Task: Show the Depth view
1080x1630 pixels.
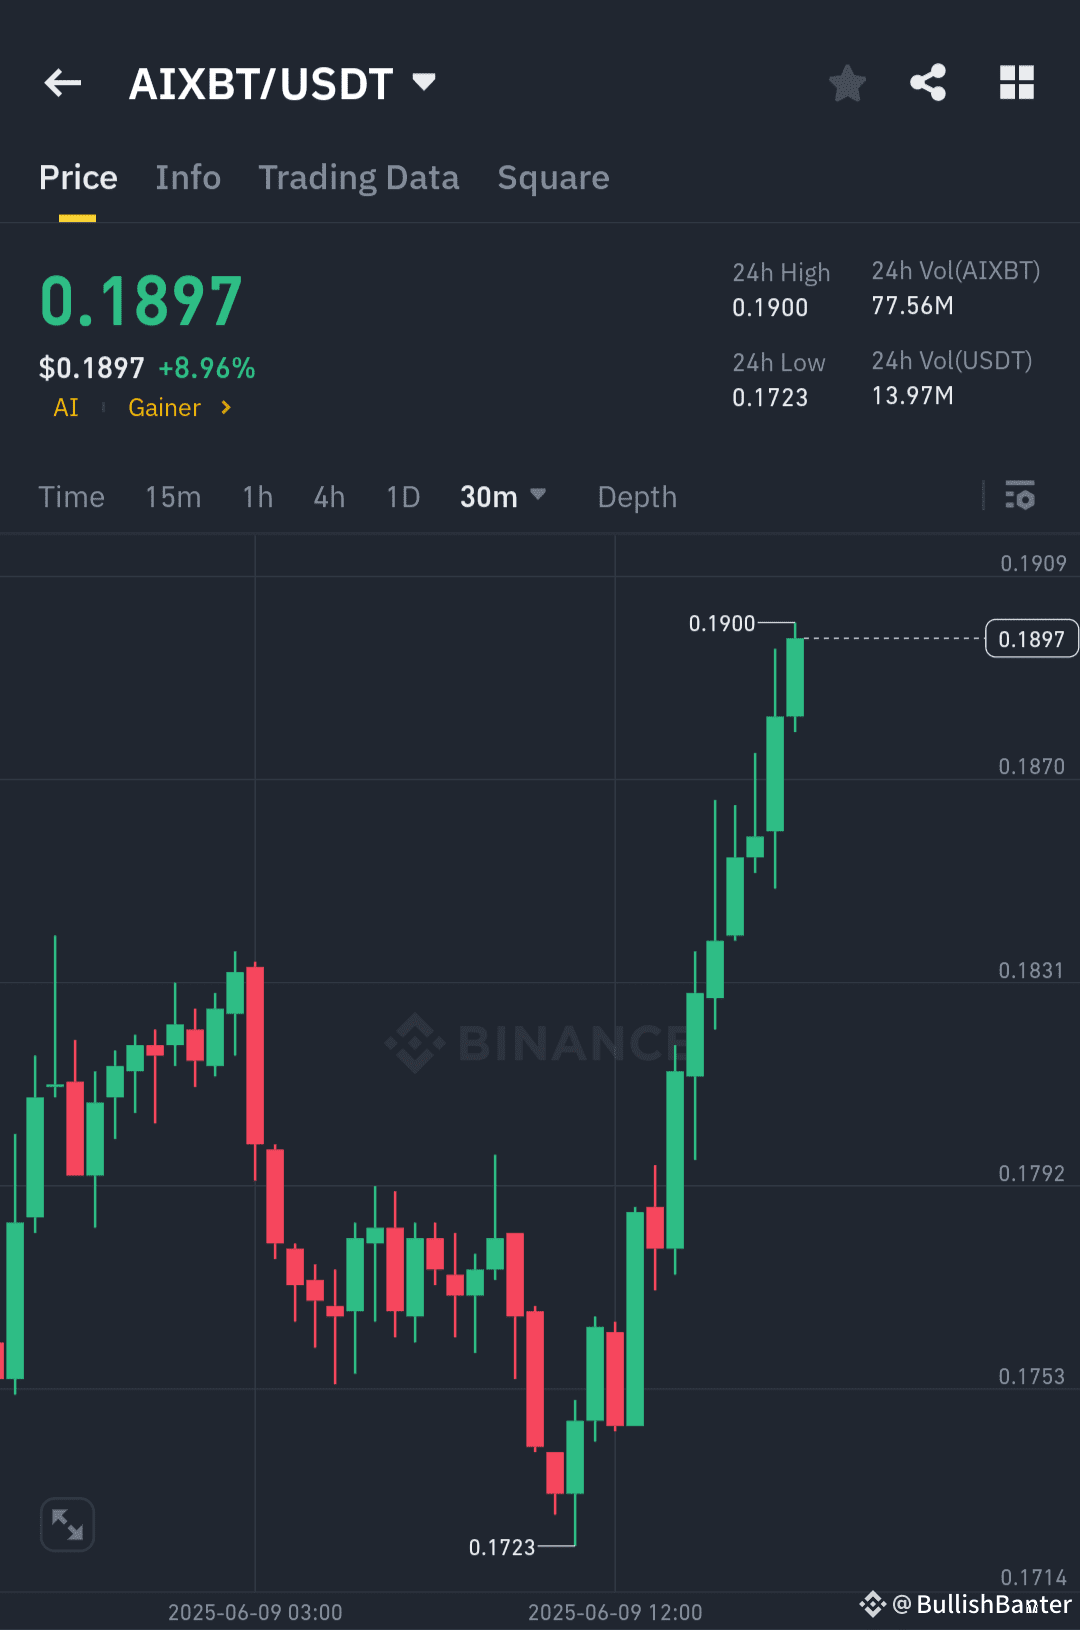Action: [636, 496]
